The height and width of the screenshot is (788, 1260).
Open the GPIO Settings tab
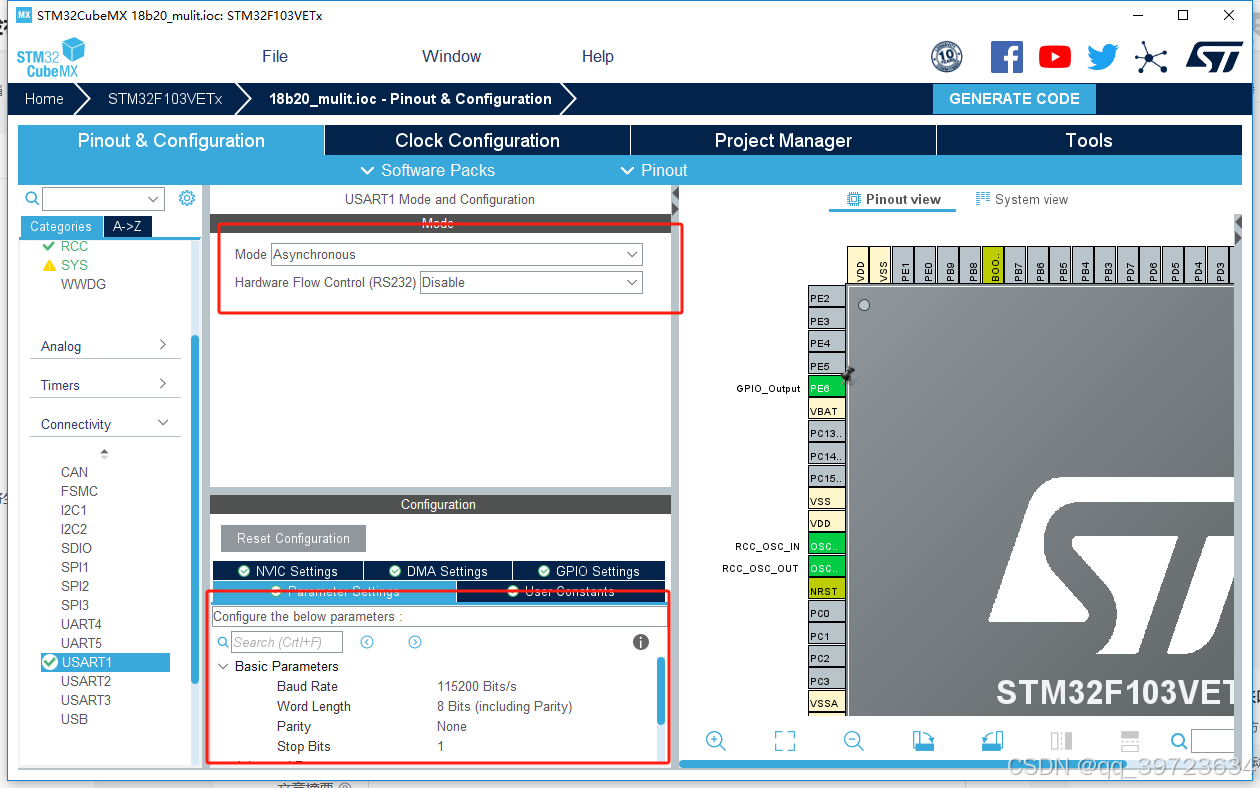pyautogui.click(x=588, y=571)
